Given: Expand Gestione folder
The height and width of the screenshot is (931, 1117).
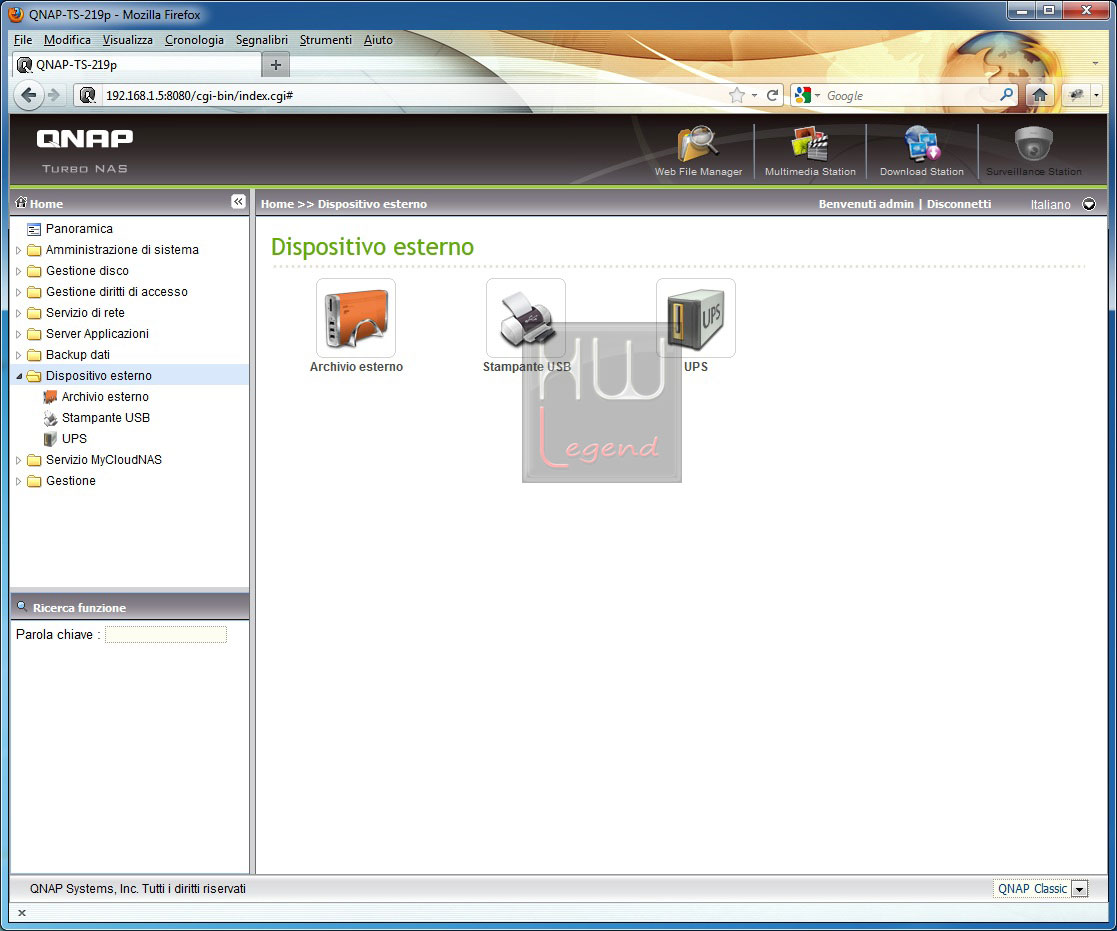Looking at the screenshot, I should click(19, 481).
